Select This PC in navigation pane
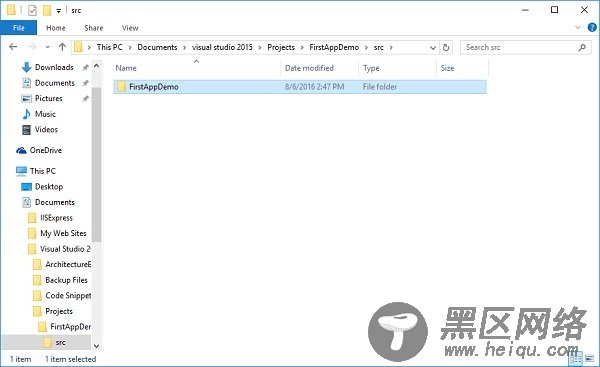600x367 pixels. point(42,171)
